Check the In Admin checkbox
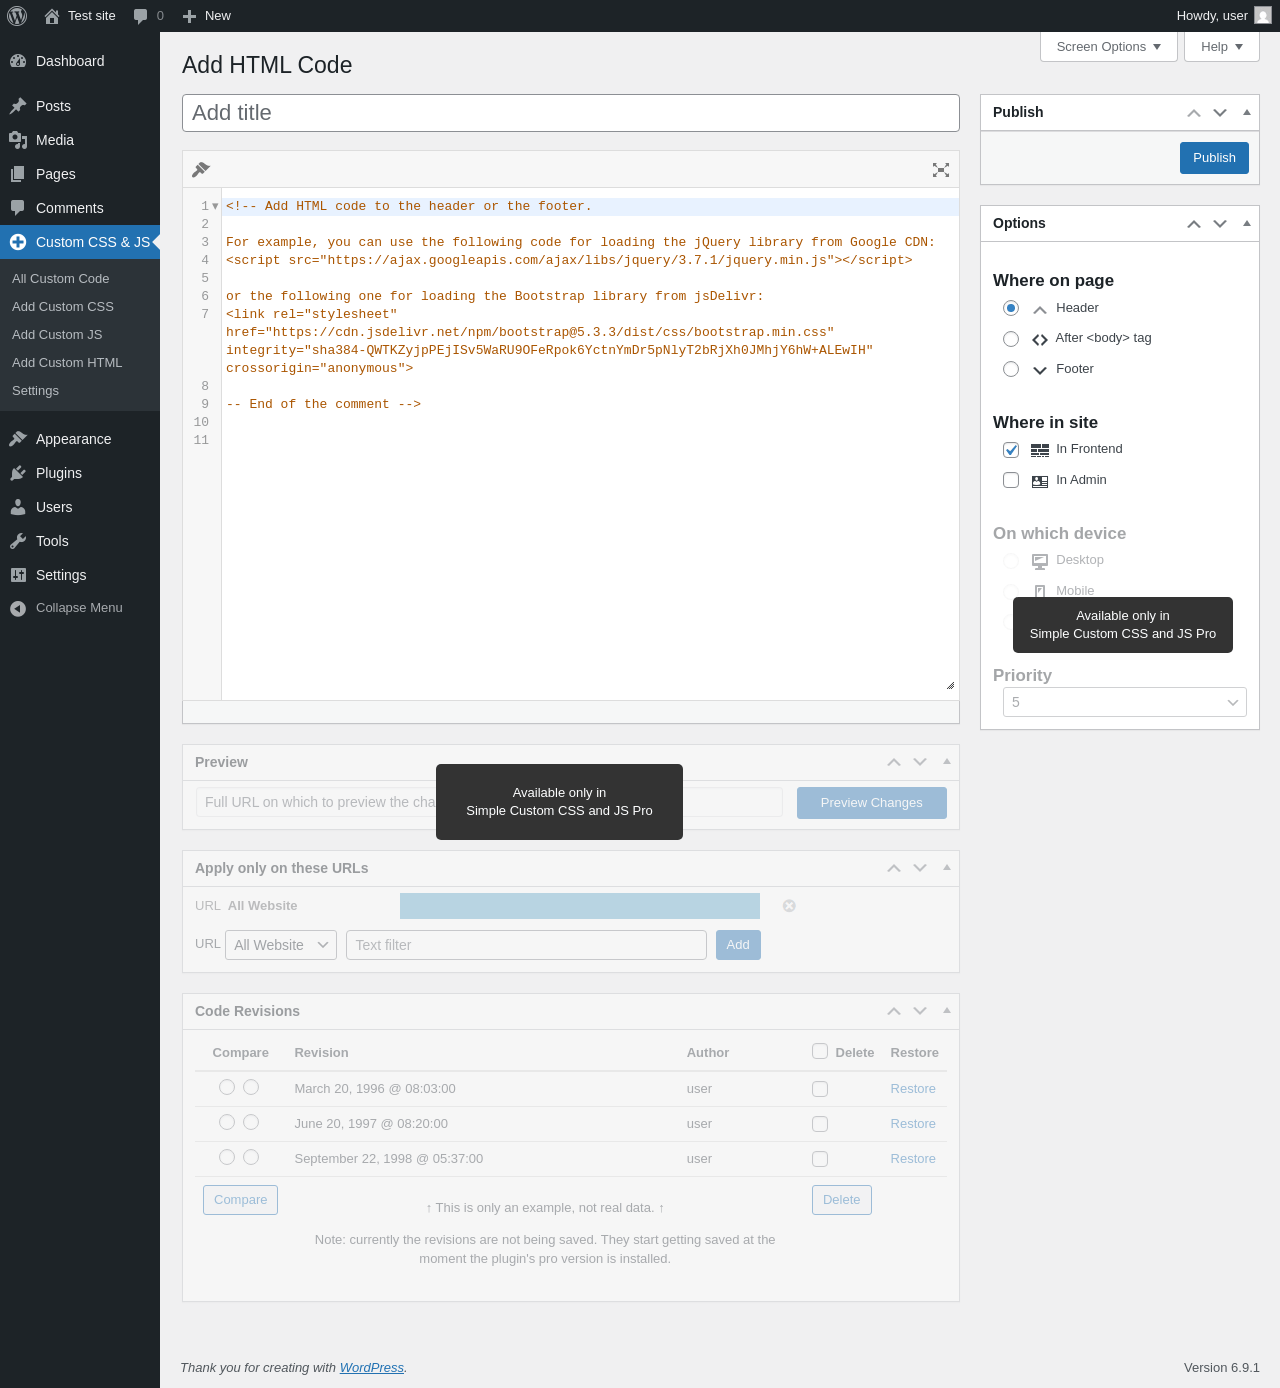The height and width of the screenshot is (1388, 1280). [1011, 480]
